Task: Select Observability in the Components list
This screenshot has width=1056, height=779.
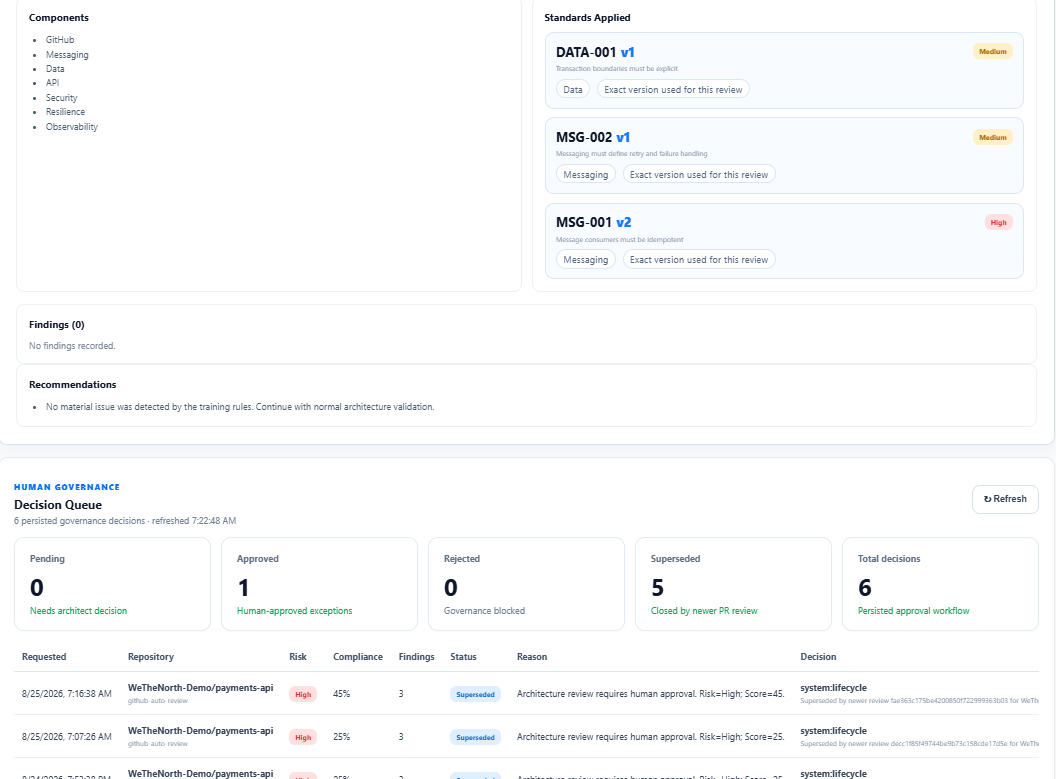Action: tap(71, 127)
